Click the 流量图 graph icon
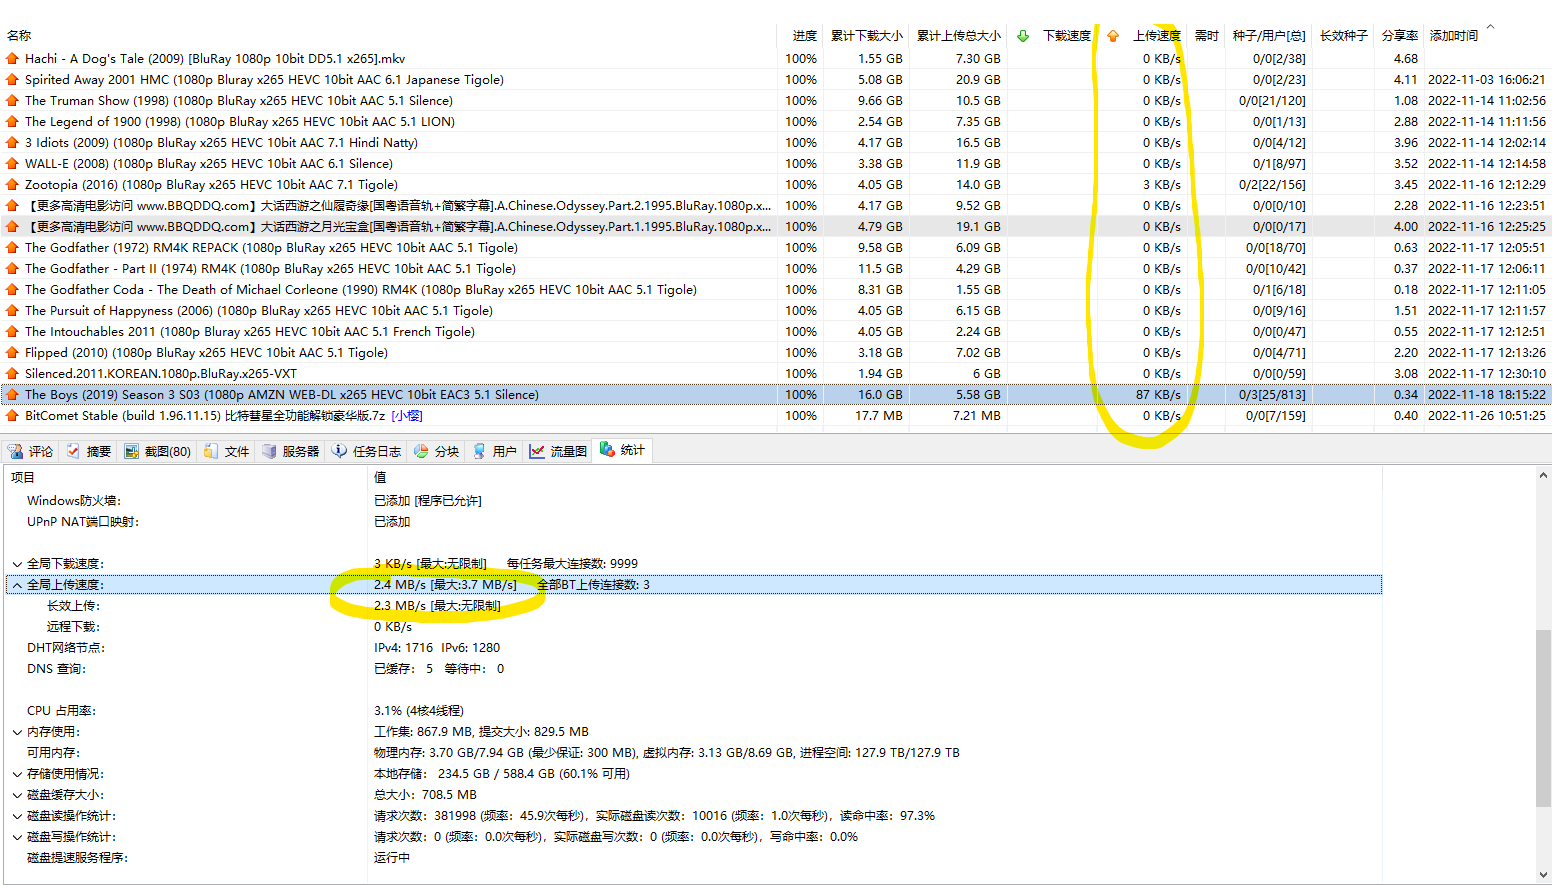This screenshot has width=1552, height=885. (x=537, y=451)
